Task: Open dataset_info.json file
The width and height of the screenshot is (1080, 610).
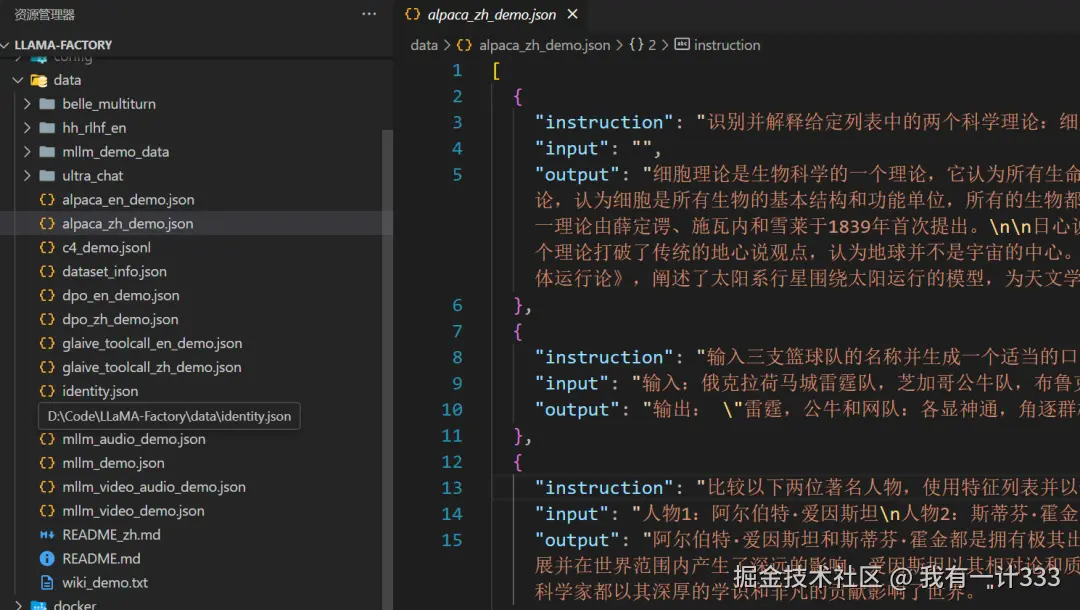Action: pos(114,271)
